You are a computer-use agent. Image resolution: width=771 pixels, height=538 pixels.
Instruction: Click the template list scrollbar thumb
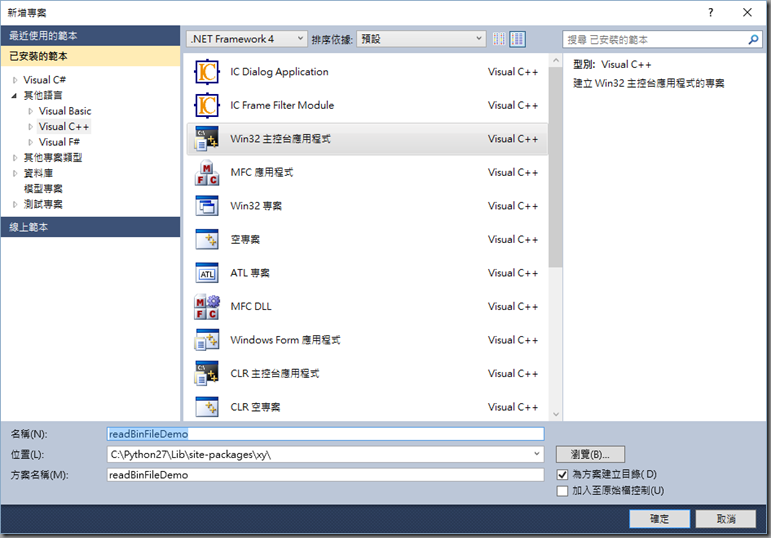556,167
